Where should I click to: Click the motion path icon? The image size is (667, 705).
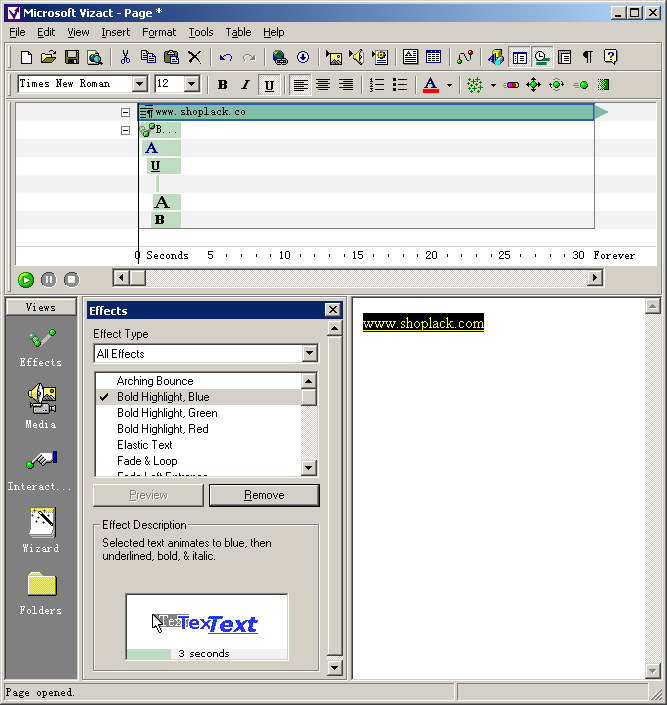465,57
